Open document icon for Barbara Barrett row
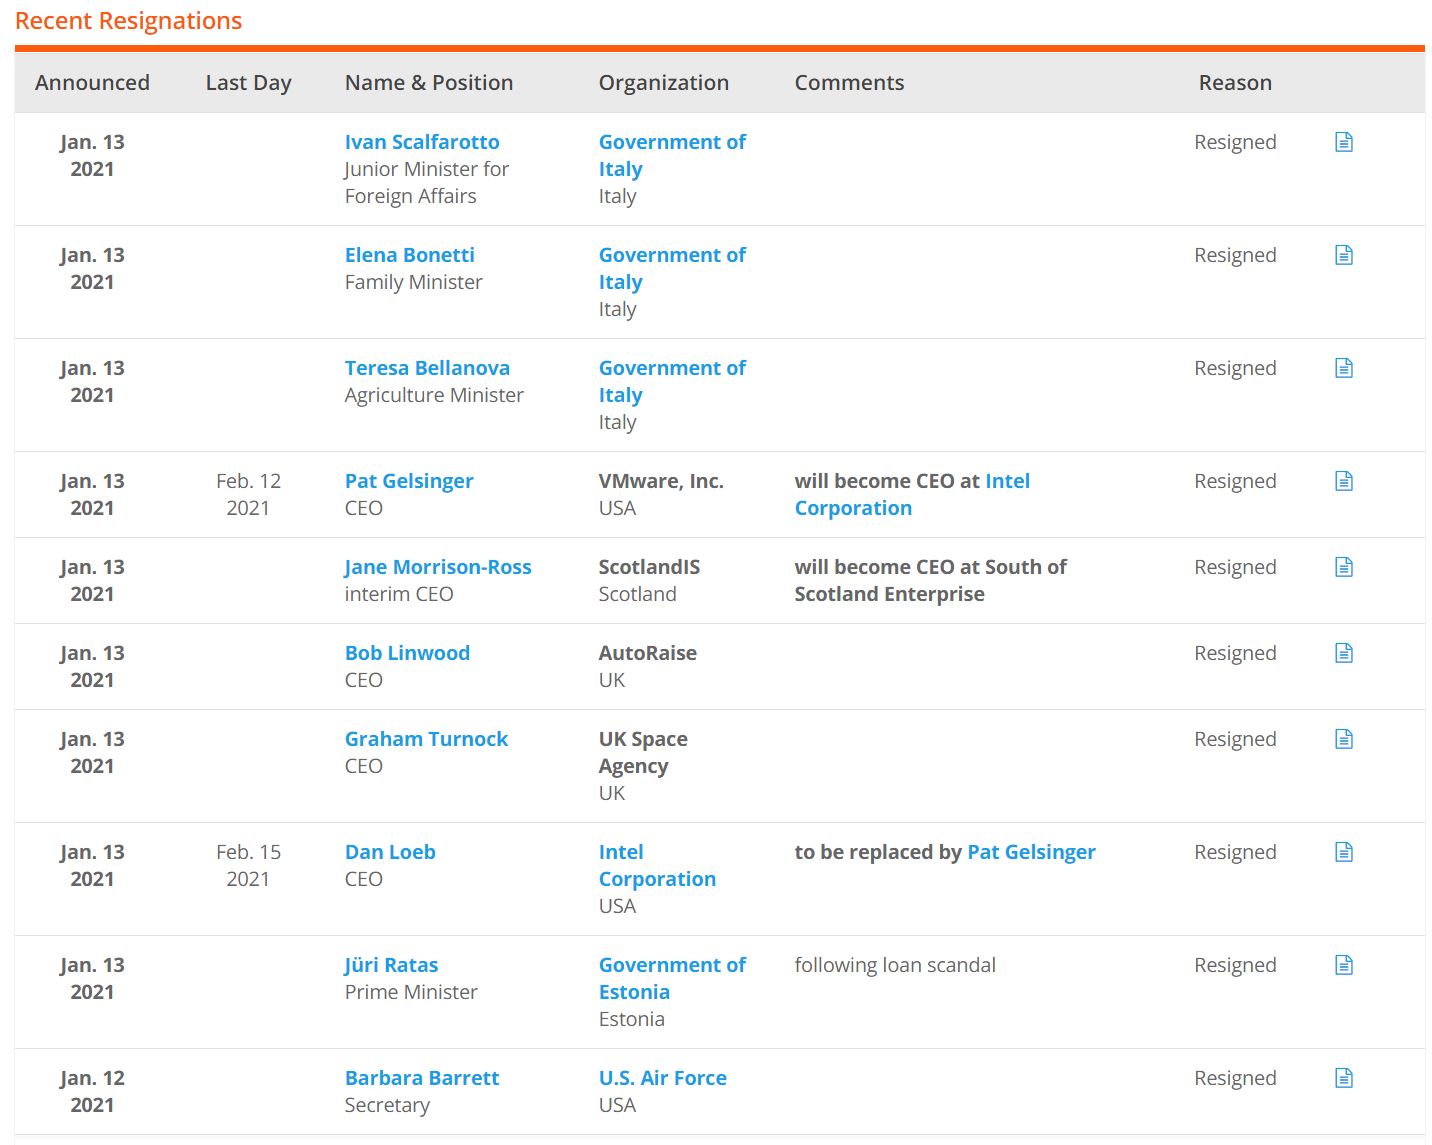The height and width of the screenshot is (1145, 1432). 1344,1078
